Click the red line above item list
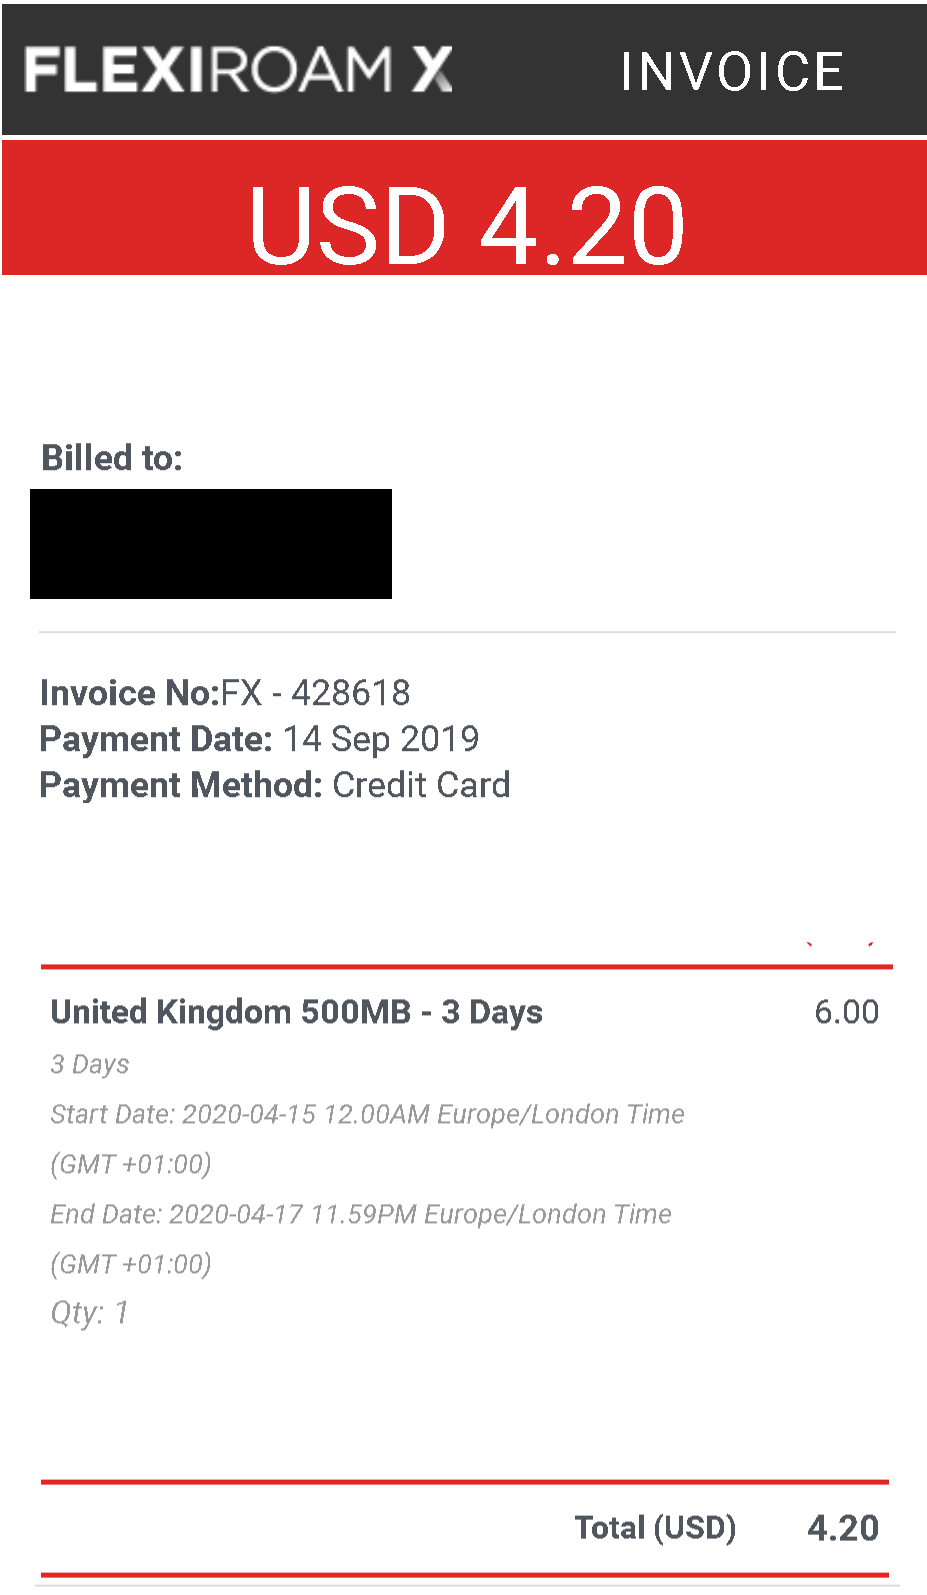Viewport: 927px width, 1595px height. (x=466, y=967)
